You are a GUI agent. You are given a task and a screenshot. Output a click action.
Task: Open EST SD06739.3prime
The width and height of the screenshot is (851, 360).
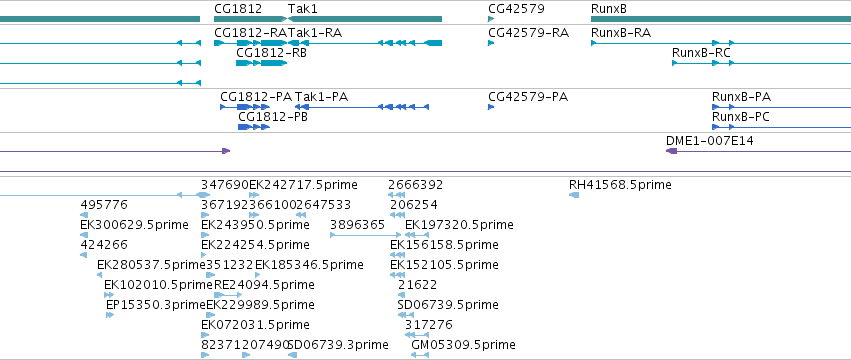coord(338,345)
